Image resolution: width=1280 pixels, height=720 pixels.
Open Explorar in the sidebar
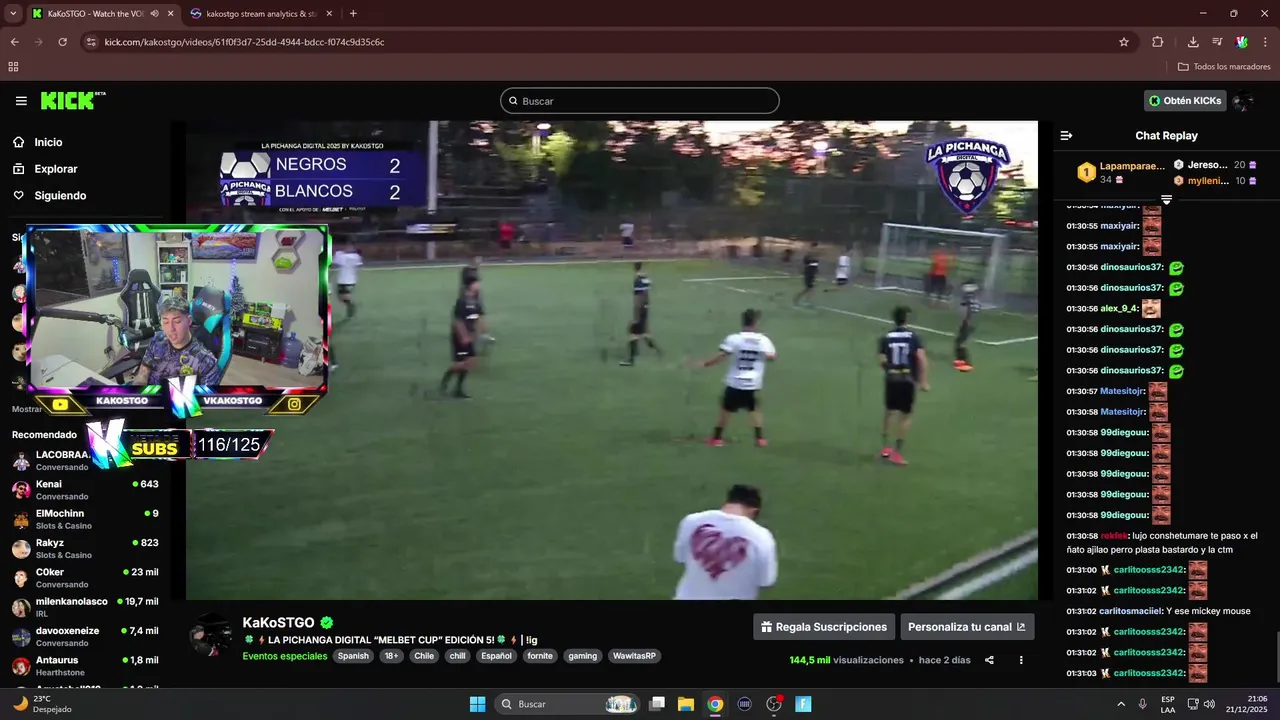point(55,169)
